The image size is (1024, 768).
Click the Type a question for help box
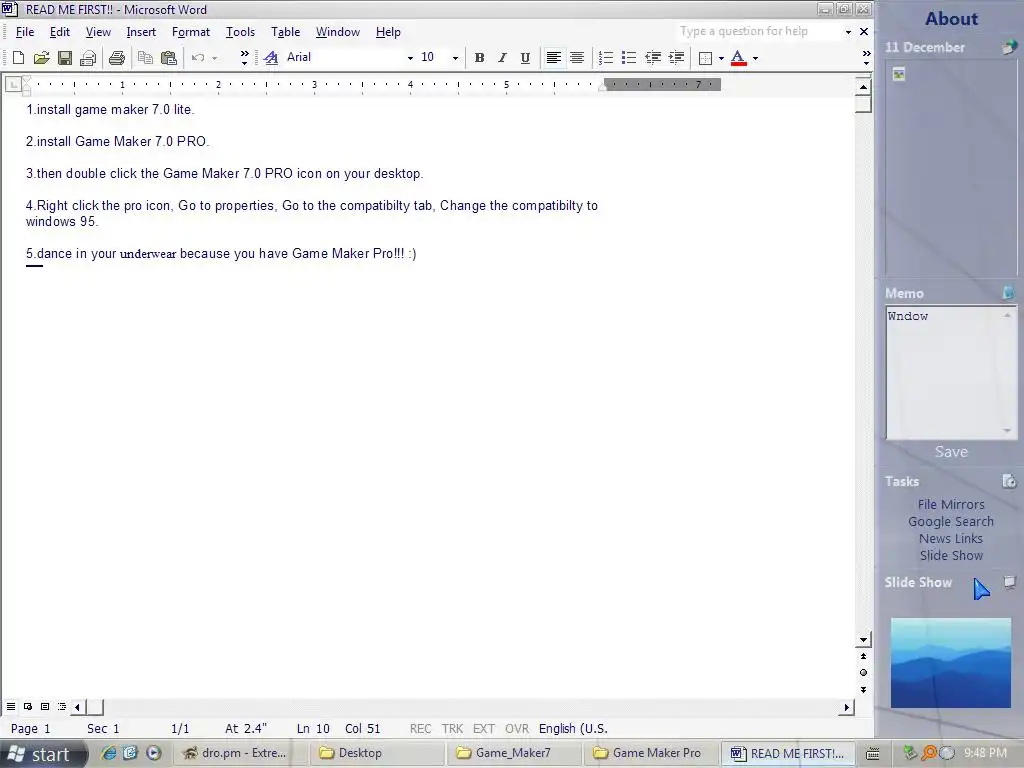(759, 31)
